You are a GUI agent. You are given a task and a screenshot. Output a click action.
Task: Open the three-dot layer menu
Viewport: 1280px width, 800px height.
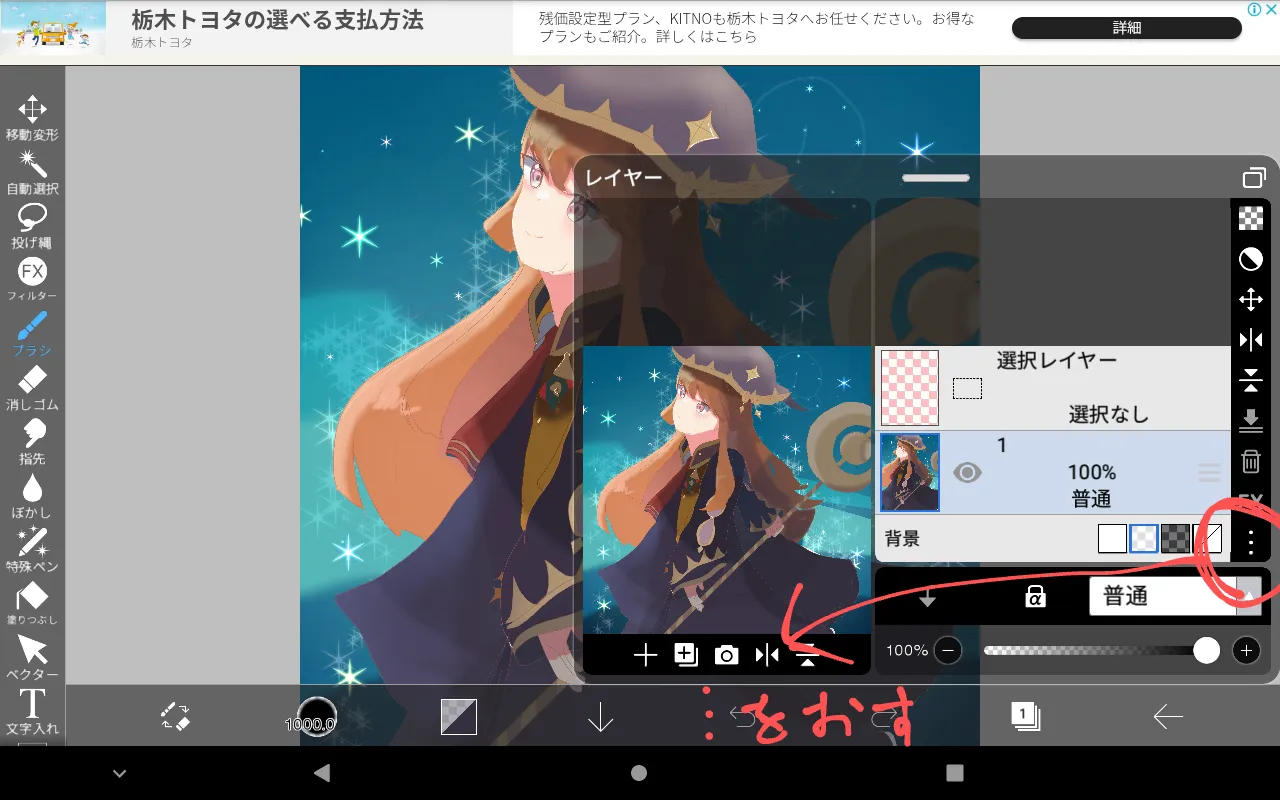point(1251,542)
